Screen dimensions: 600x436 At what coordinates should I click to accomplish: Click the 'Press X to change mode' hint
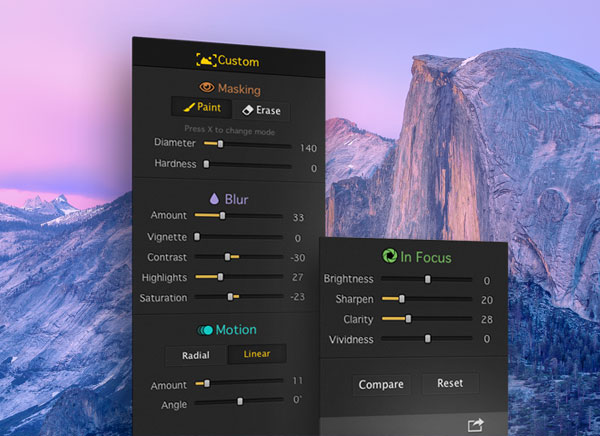click(229, 130)
